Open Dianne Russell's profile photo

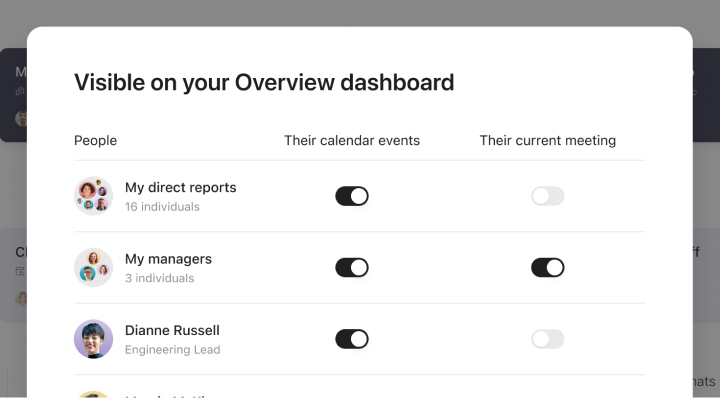tap(93, 339)
